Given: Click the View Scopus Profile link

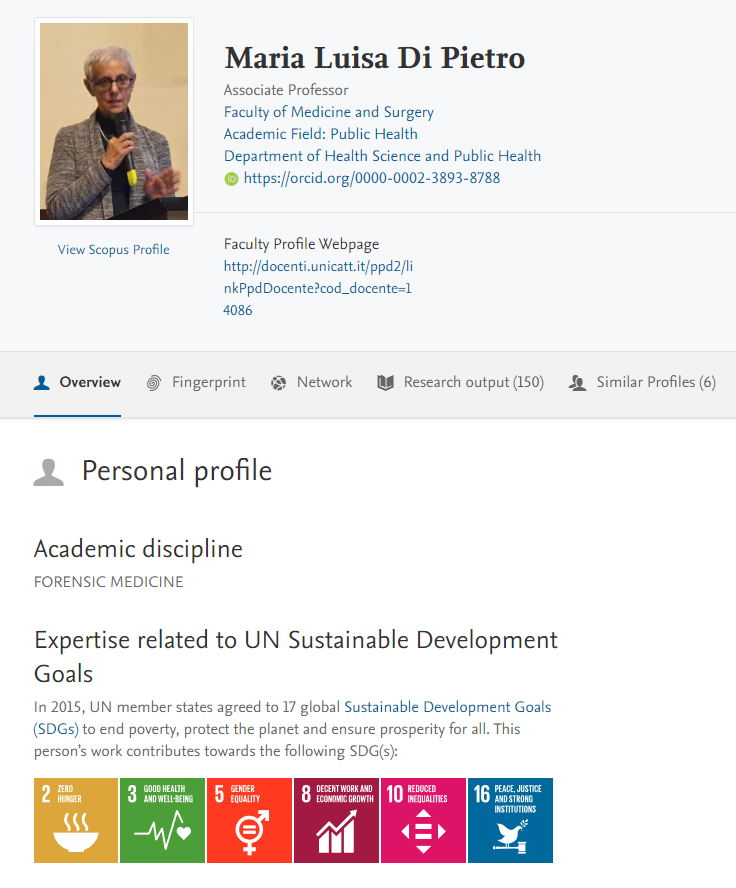Looking at the screenshot, I should [113, 250].
